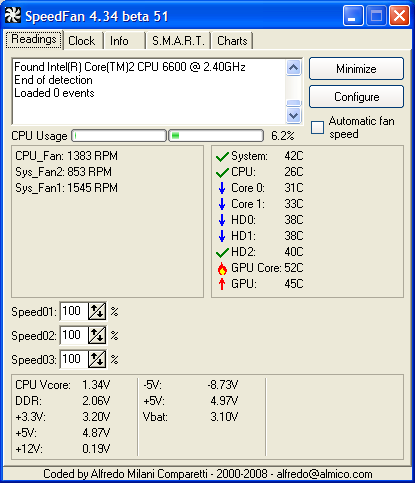Open the Configure dialog button
This screenshot has height=483, width=415.
pyautogui.click(x=356, y=97)
